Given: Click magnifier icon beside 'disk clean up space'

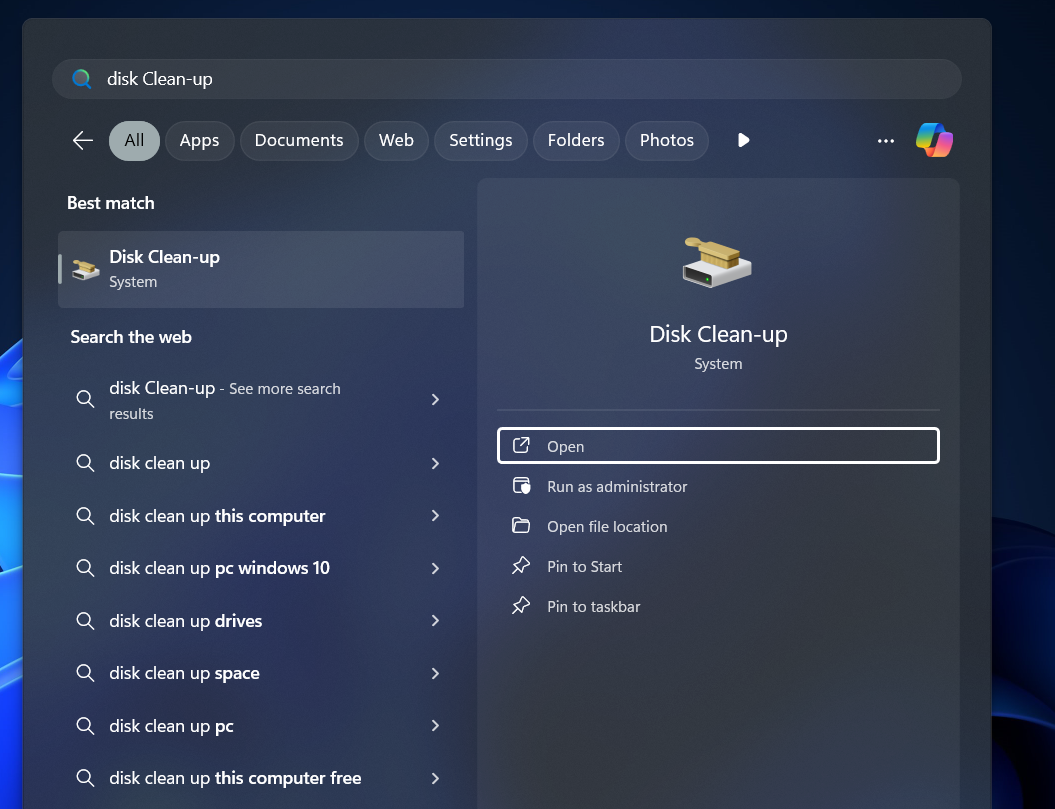Looking at the screenshot, I should coord(85,673).
